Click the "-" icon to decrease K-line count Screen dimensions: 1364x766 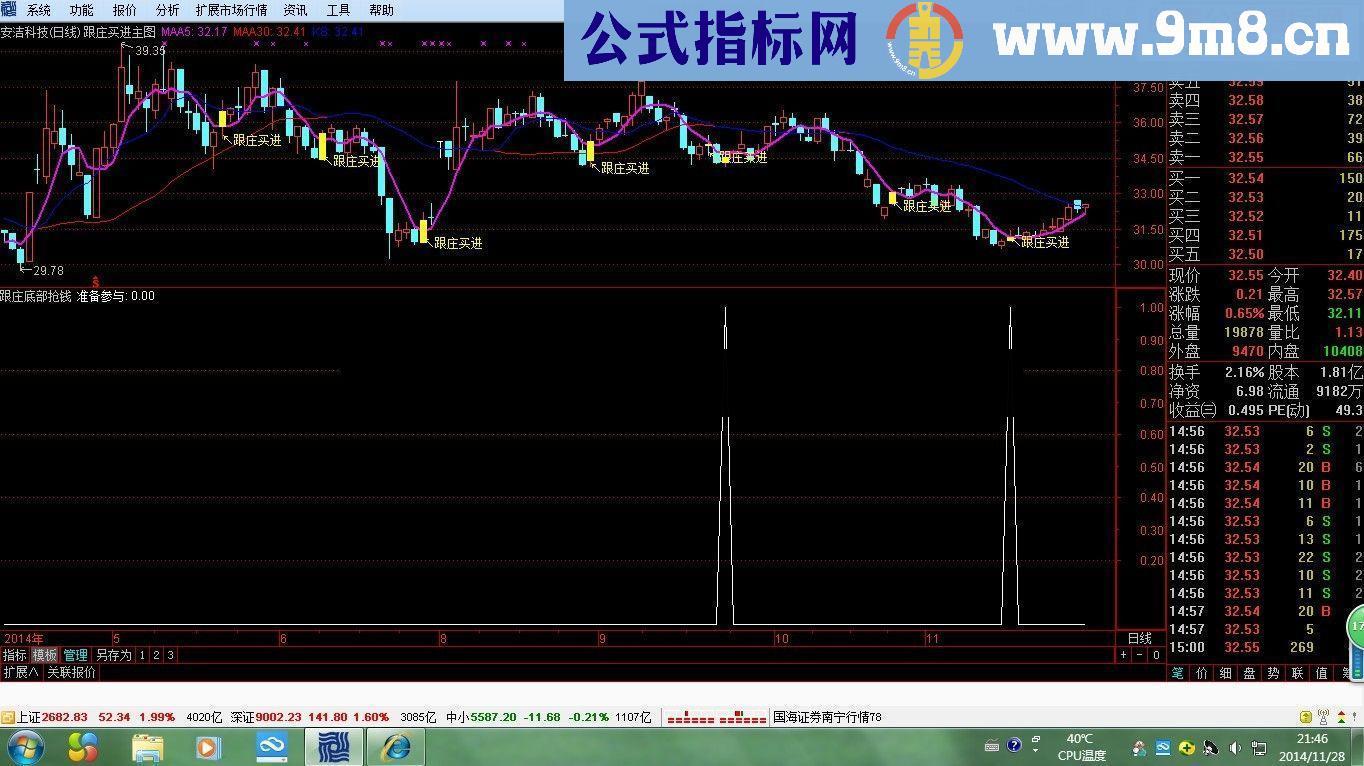tap(1139, 654)
